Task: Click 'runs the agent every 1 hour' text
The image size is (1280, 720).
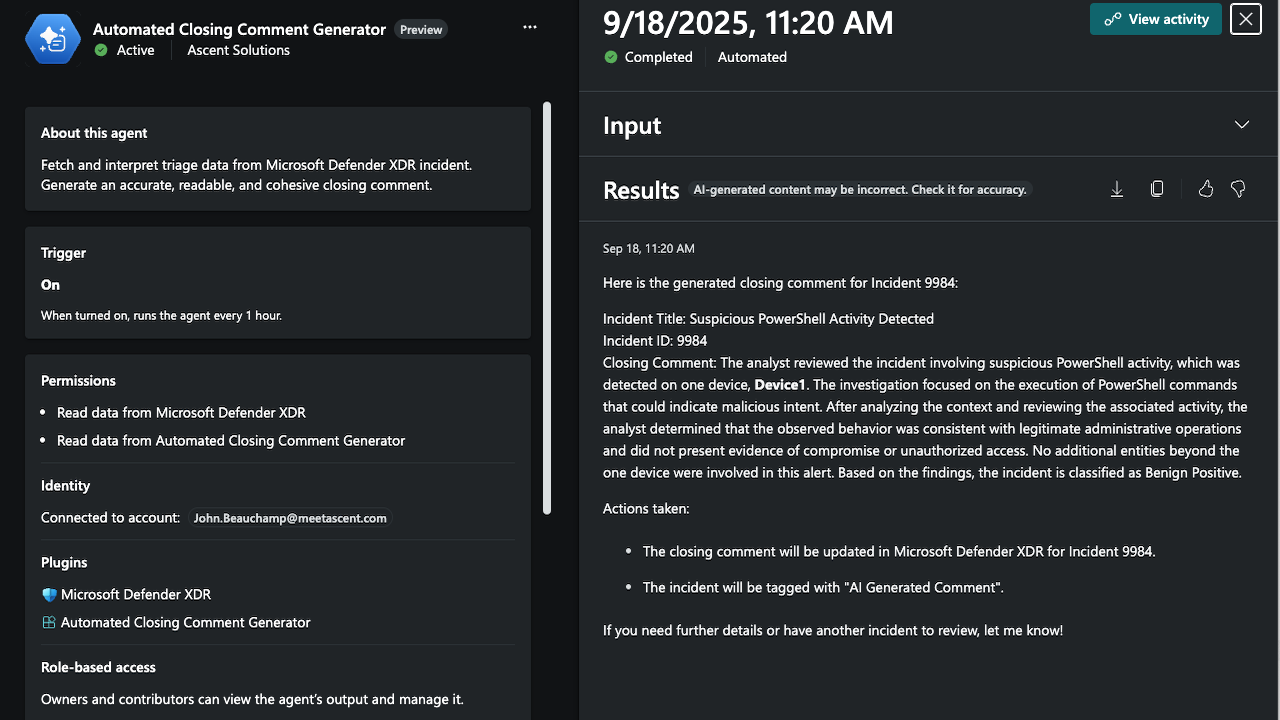Action: click(x=202, y=315)
